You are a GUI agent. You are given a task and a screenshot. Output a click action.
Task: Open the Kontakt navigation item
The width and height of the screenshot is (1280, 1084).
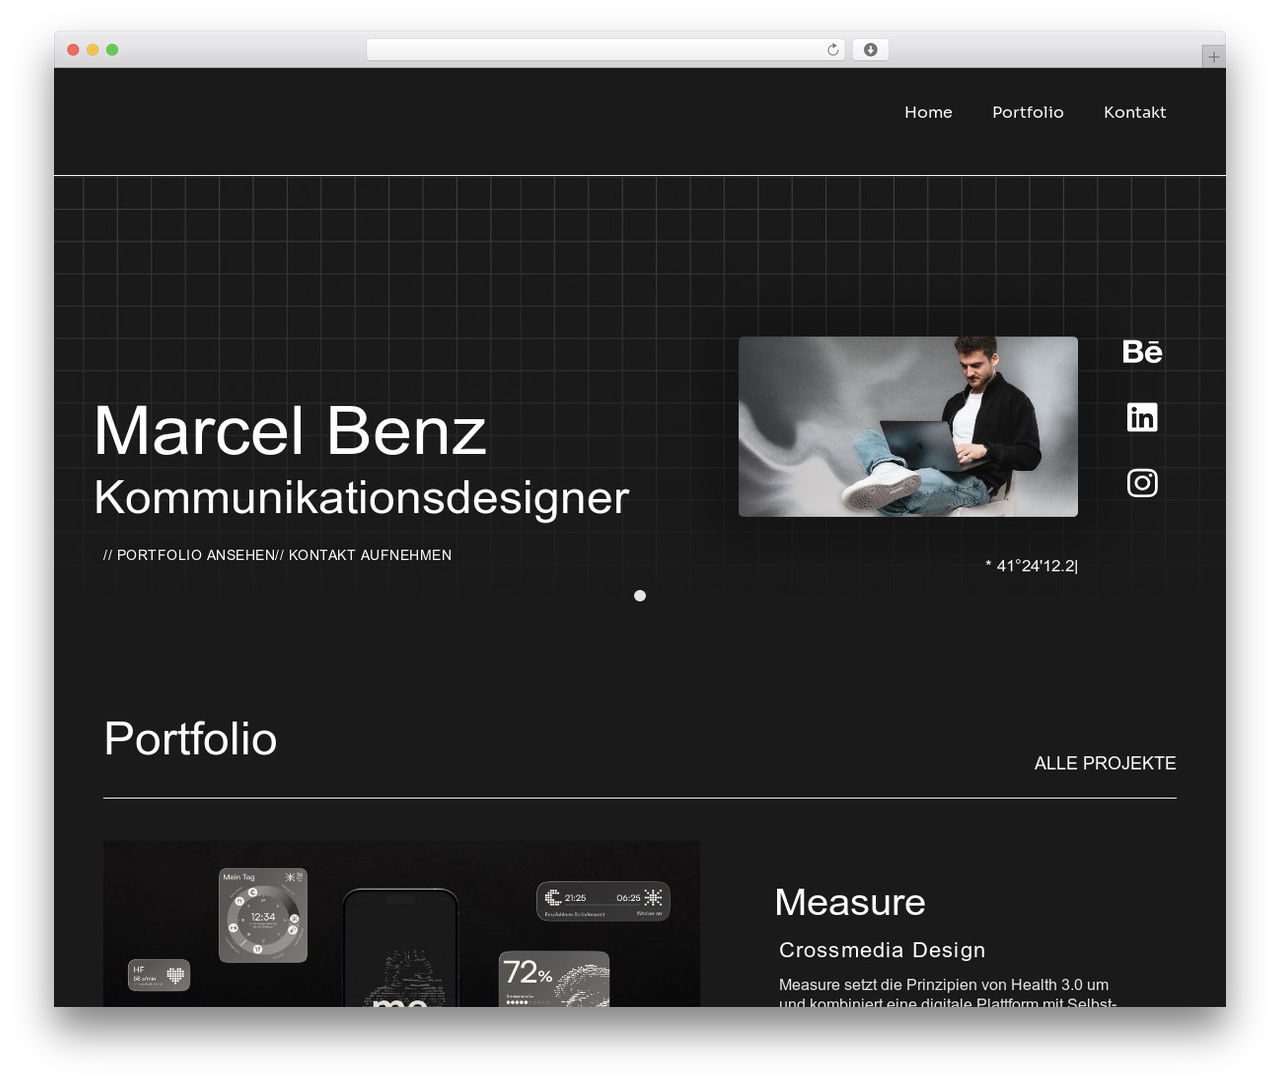[1135, 112]
